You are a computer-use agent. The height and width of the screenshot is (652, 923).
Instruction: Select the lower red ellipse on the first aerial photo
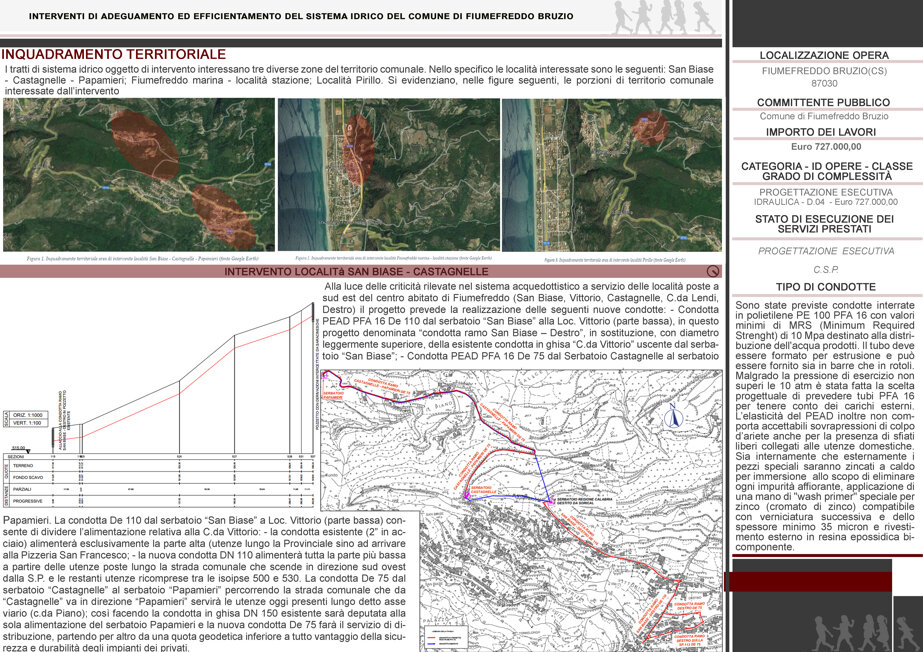(x=224, y=215)
